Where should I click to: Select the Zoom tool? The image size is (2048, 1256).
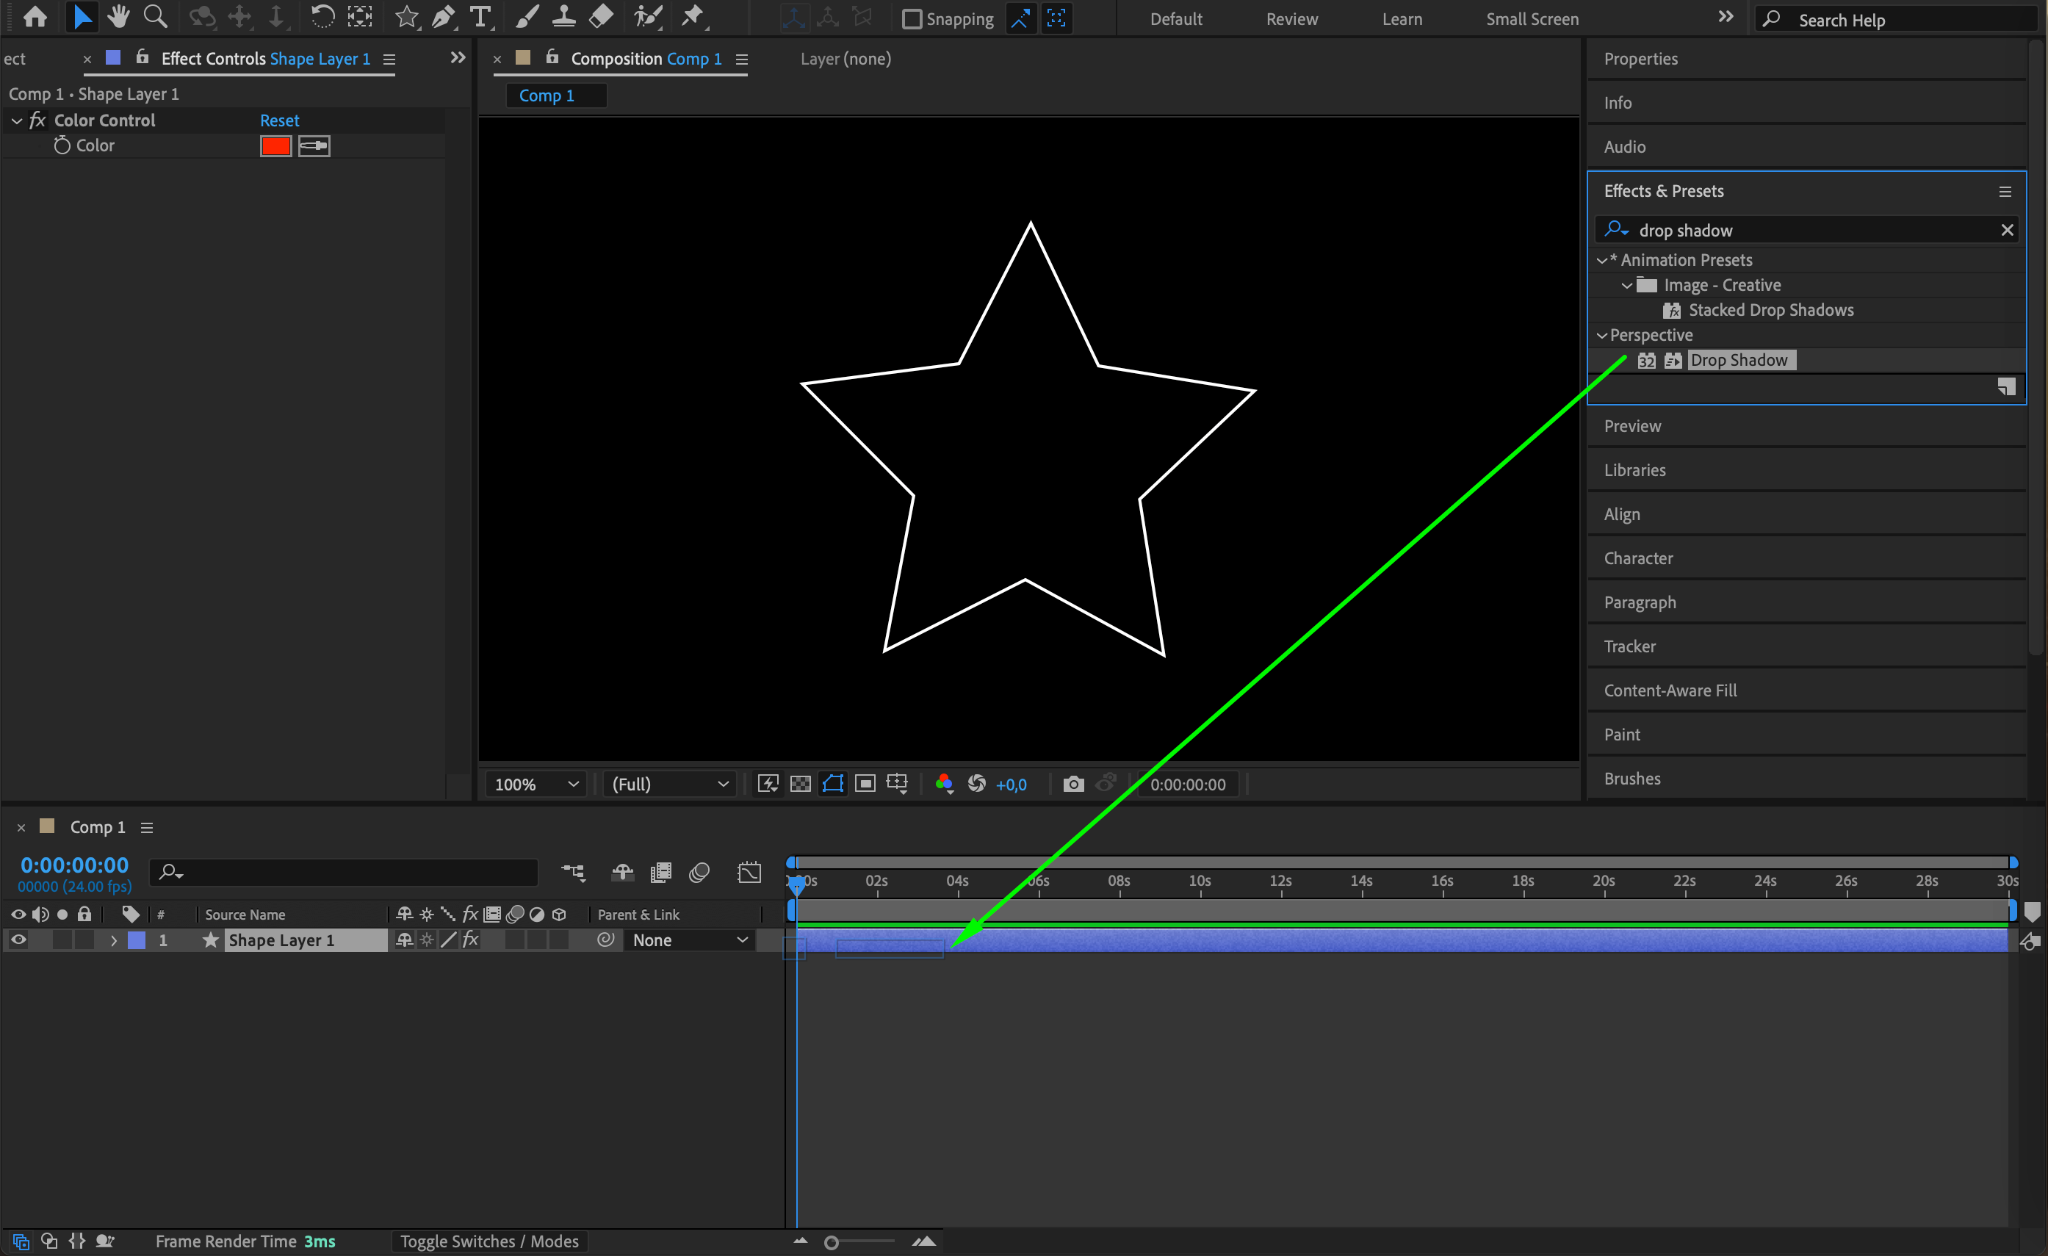(155, 17)
